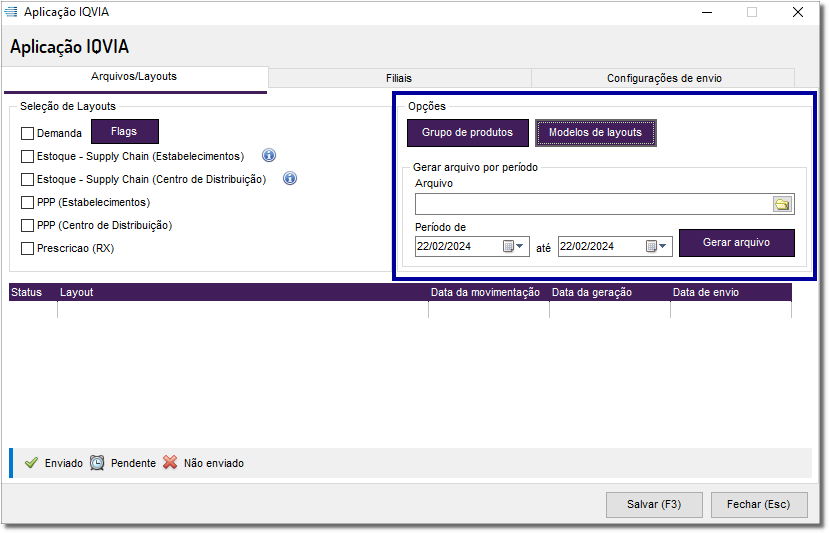This screenshot has height=533, width=829.
Task: Click the red Não enviado X icon
Action: tap(170, 462)
